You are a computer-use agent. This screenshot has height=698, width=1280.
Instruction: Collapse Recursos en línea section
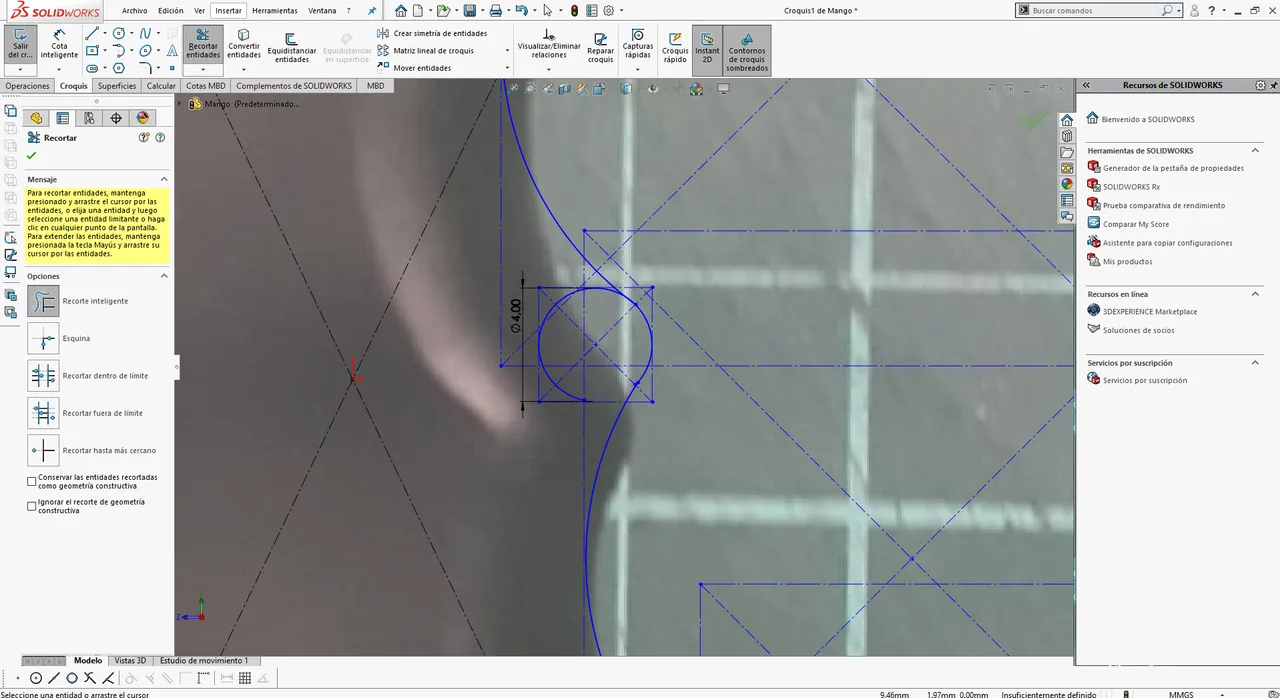(x=1255, y=294)
